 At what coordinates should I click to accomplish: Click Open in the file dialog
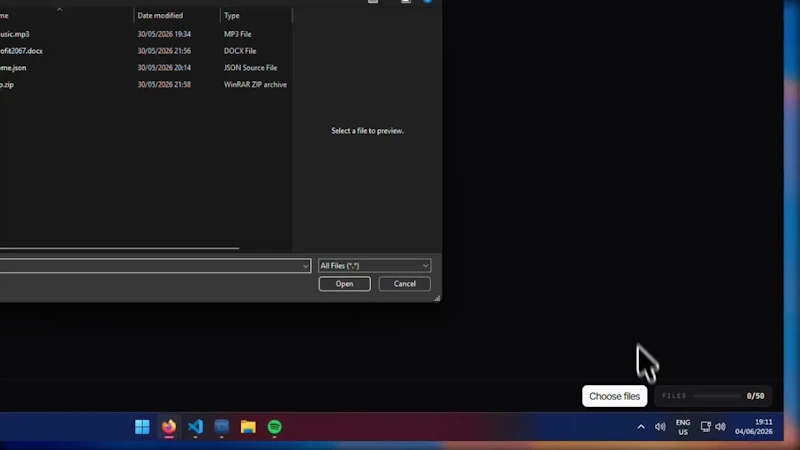tap(344, 284)
